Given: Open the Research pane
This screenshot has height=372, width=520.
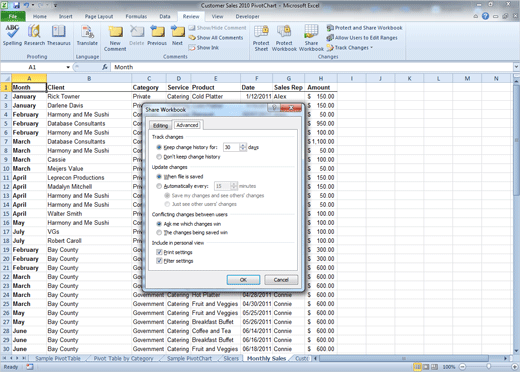Looking at the screenshot, I should (34, 35).
